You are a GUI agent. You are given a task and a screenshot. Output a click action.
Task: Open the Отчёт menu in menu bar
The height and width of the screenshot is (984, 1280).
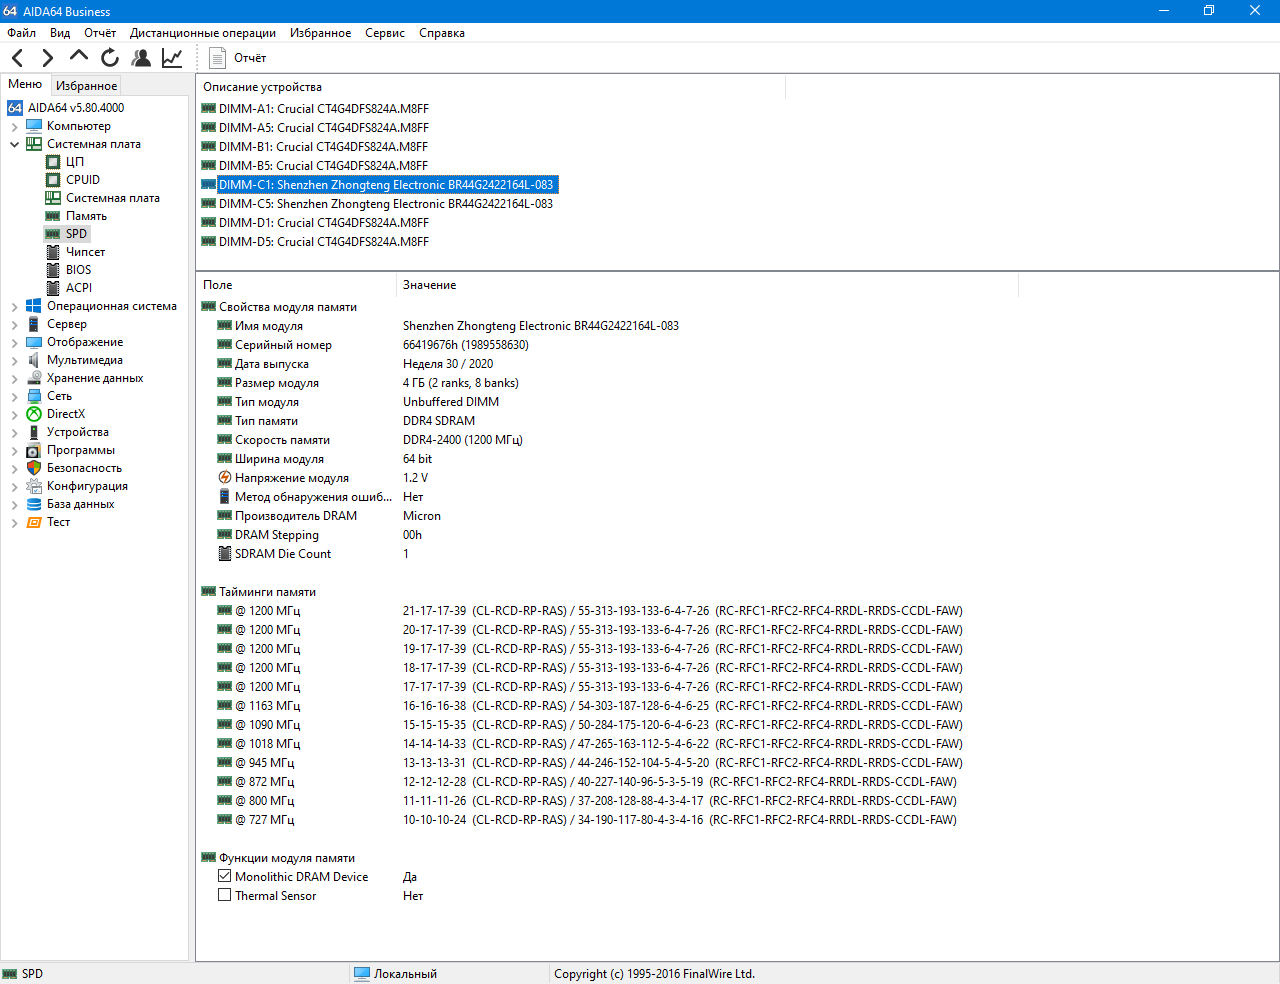[x=100, y=33]
